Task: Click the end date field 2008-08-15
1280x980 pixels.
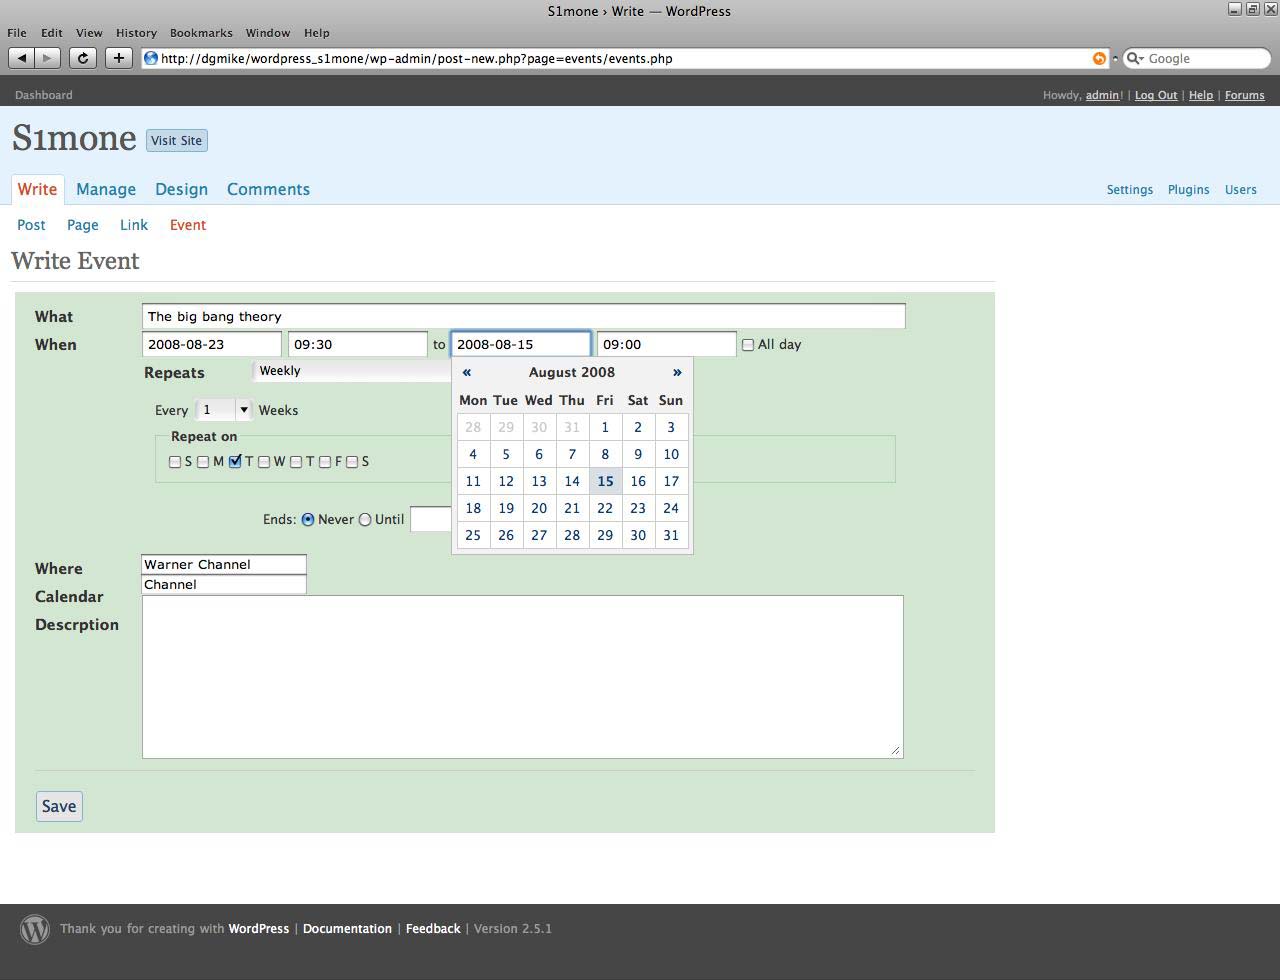Action: click(x=521, y=344)
